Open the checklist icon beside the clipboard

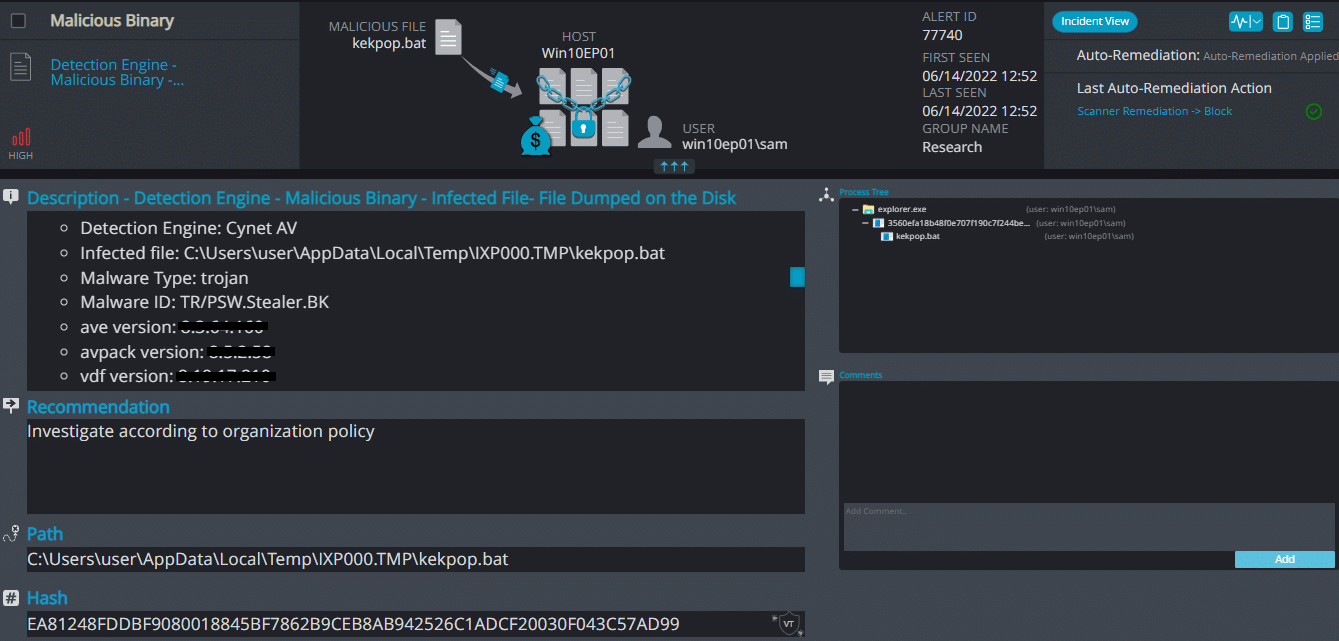[1313, 21]
